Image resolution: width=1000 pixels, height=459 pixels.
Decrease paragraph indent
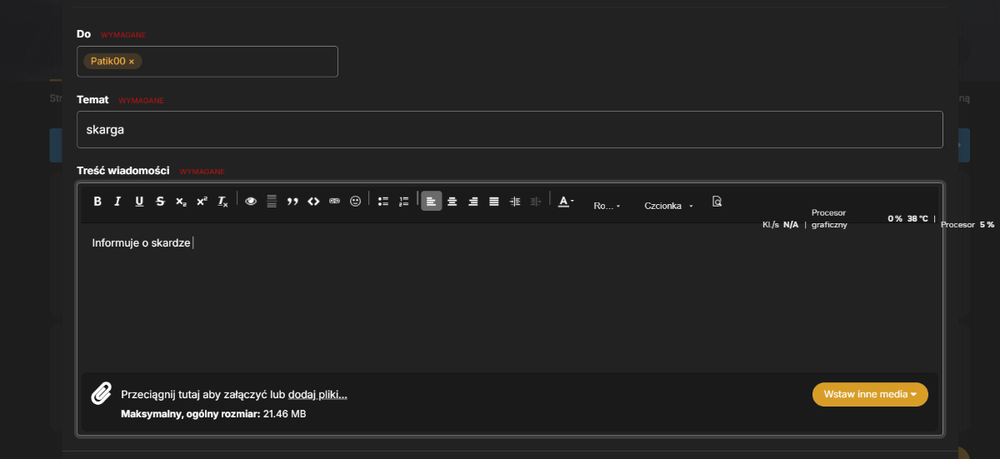(536, 201)
